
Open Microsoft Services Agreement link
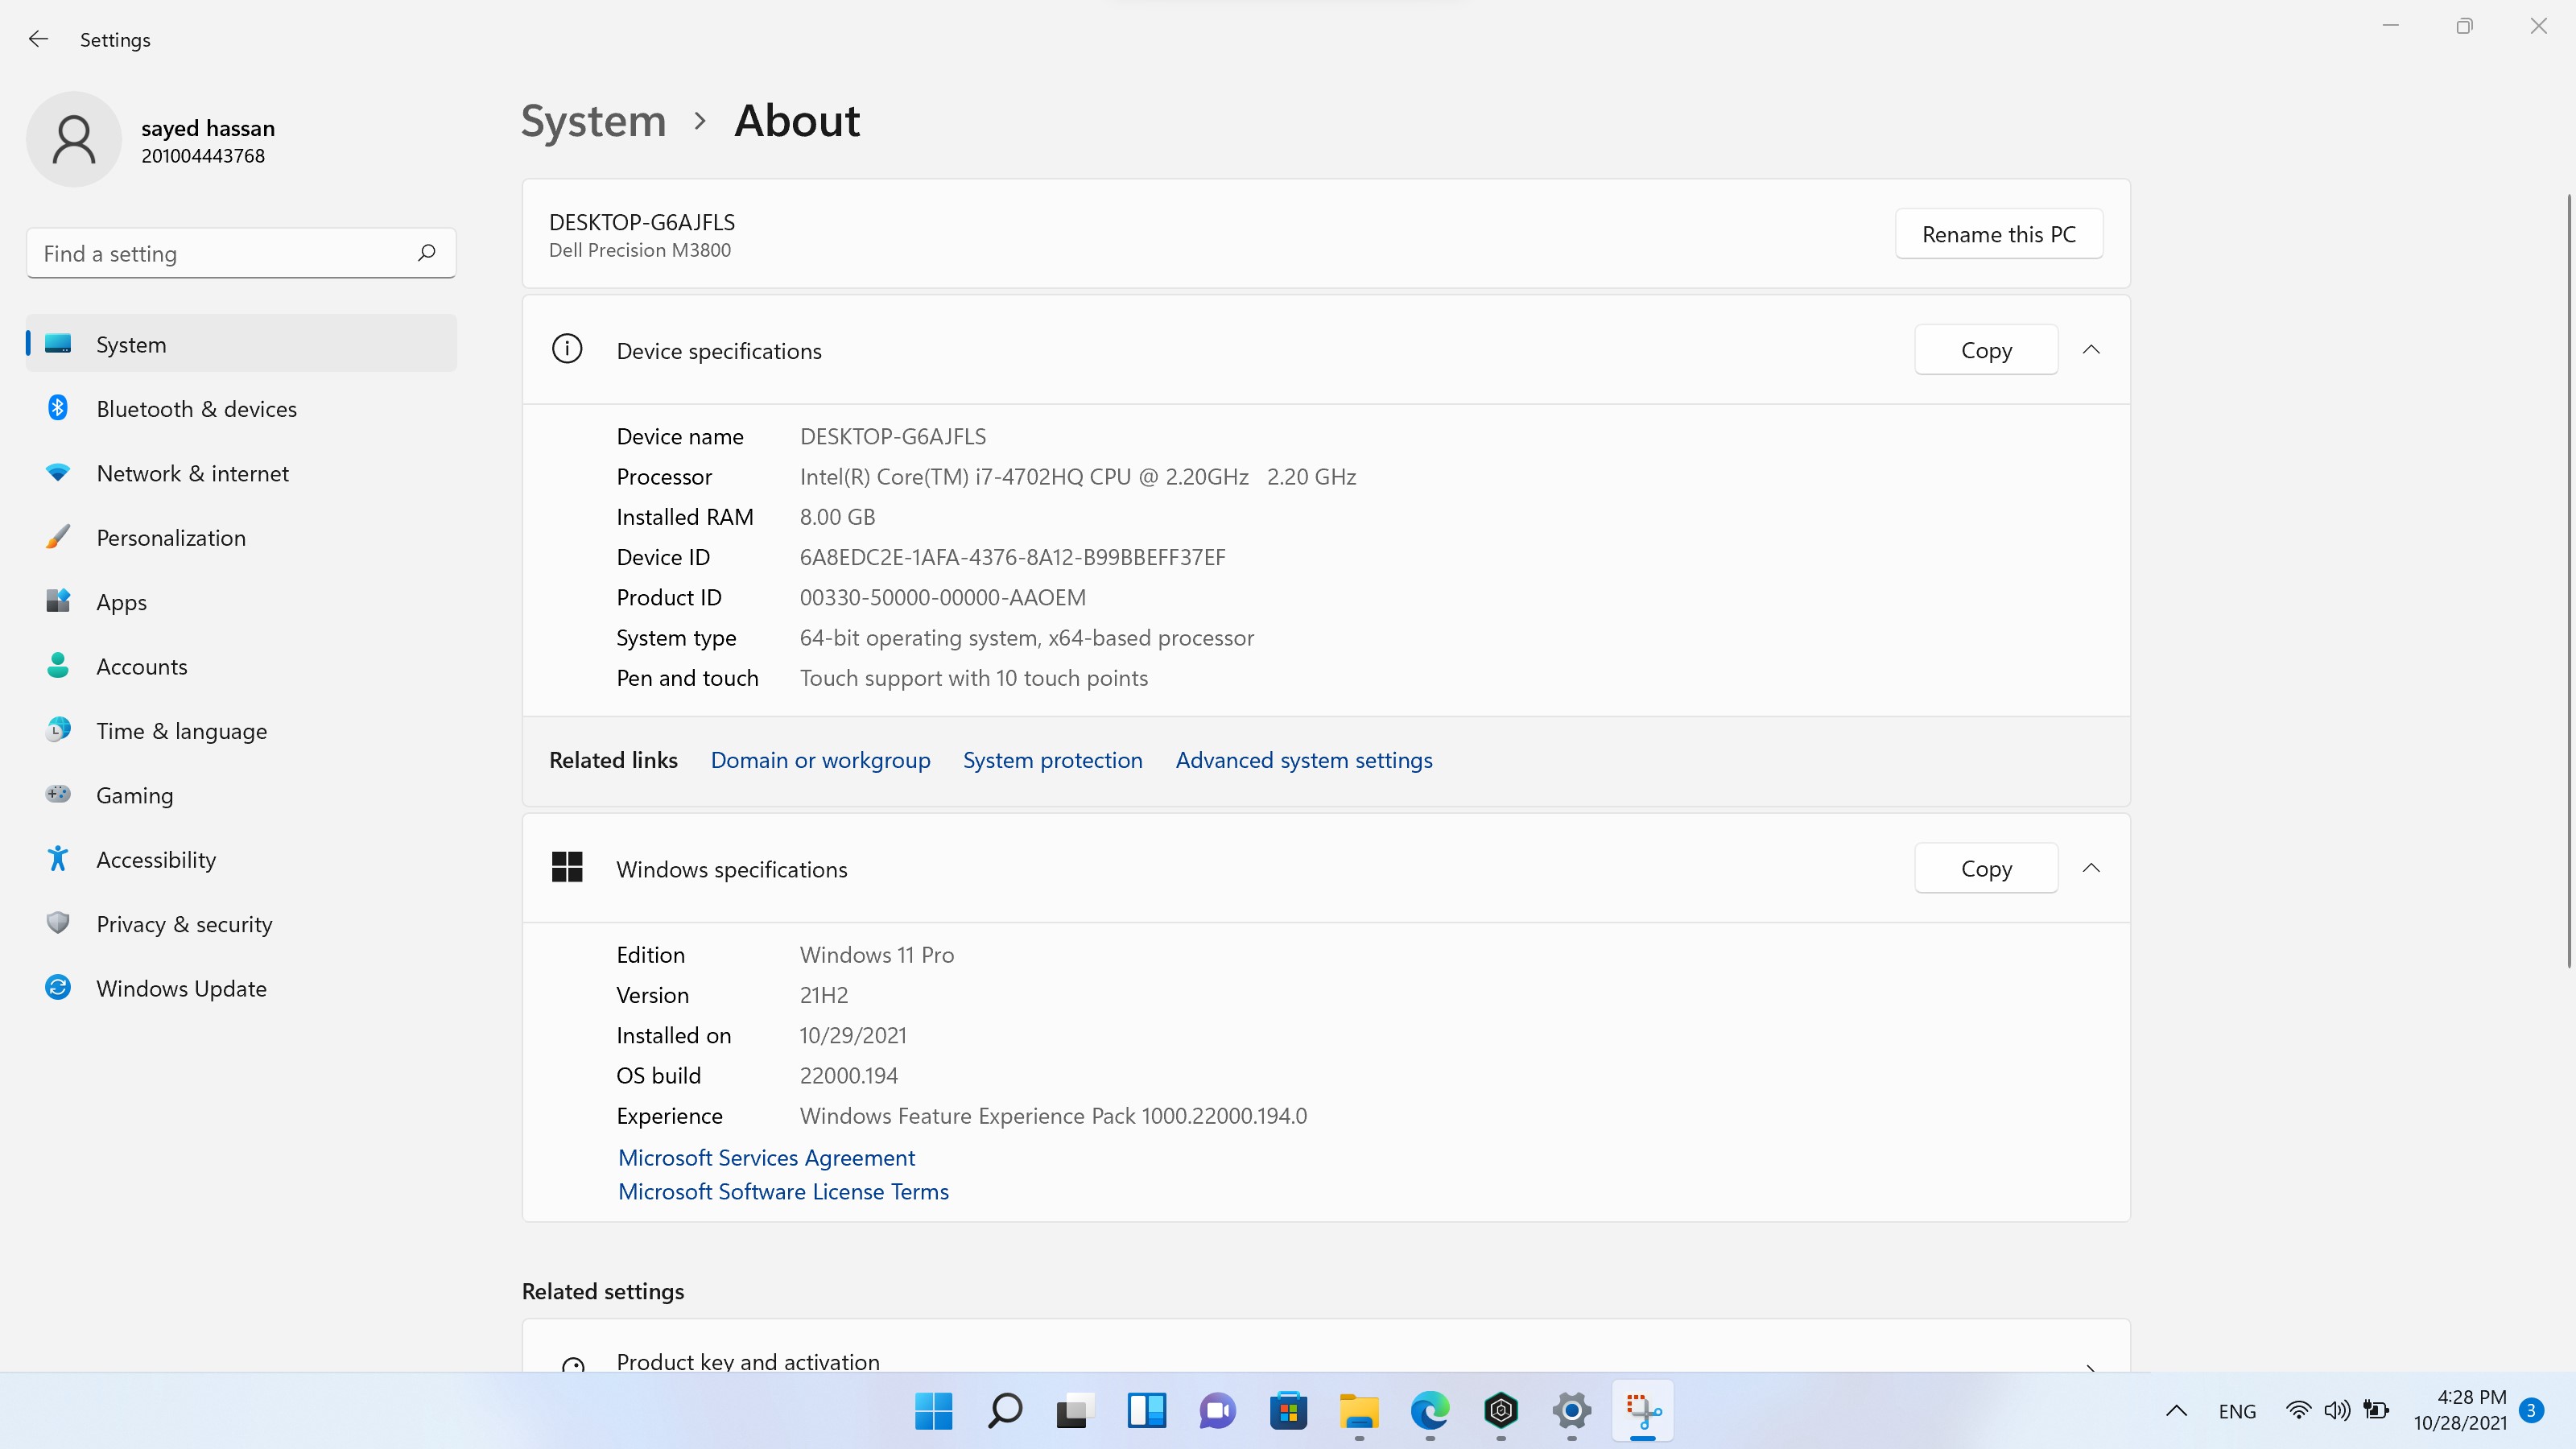766,1157
